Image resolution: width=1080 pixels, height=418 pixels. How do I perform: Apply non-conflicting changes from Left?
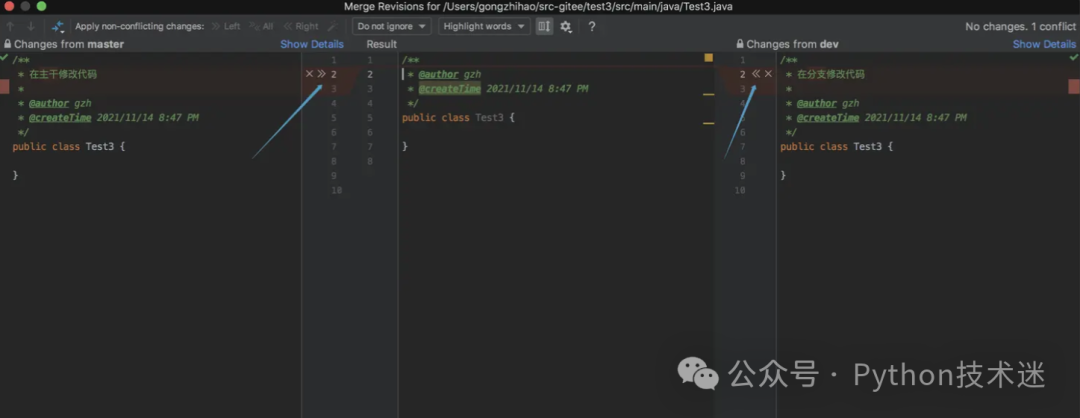pos(226,26)
